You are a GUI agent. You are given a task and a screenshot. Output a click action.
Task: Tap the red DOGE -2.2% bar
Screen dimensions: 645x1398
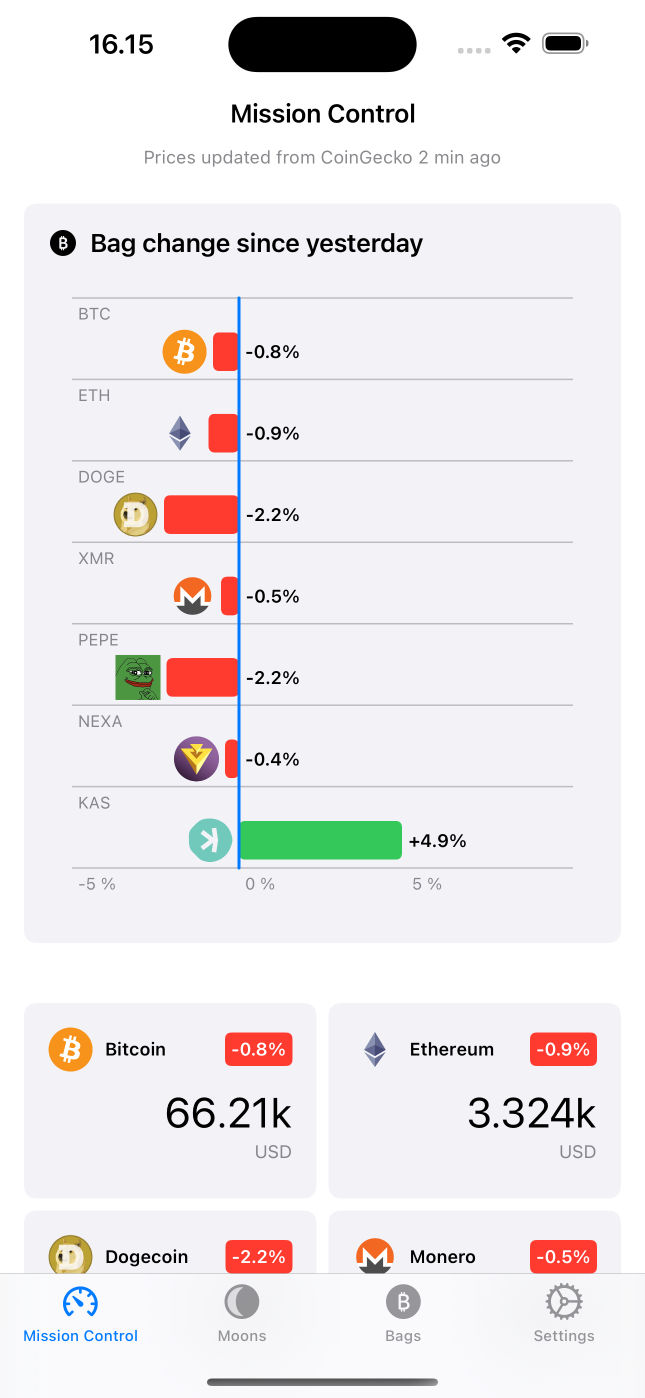pos(201,515)
